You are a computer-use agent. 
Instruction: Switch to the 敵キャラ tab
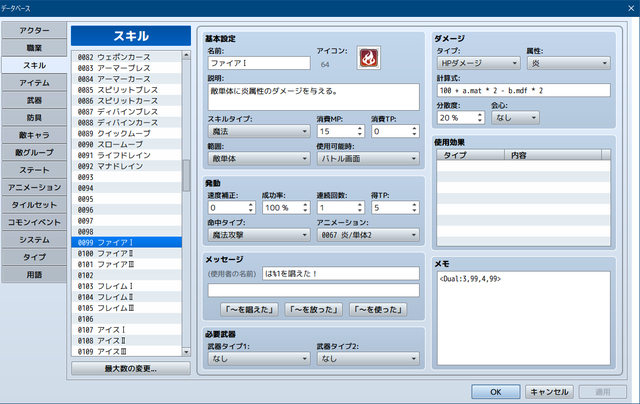click(34, 135)
